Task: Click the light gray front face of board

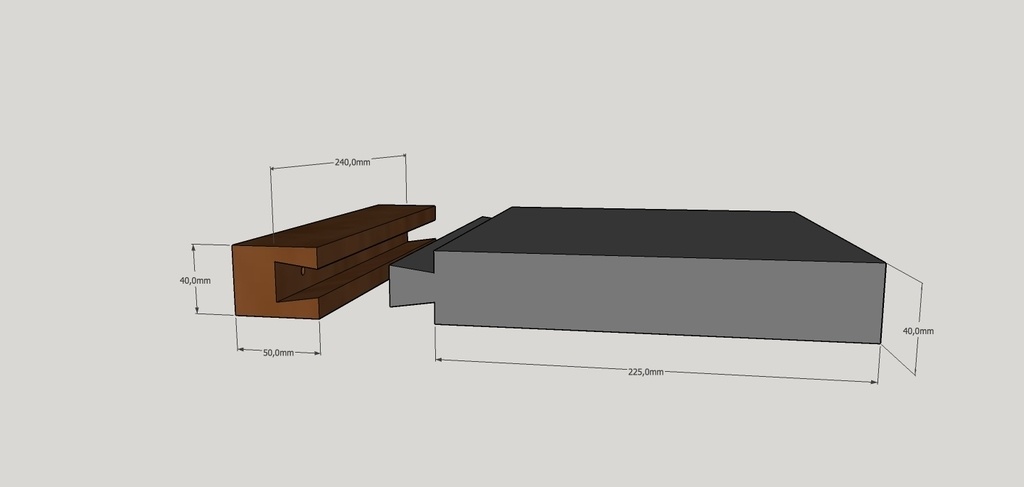Action: click(650, 295)
